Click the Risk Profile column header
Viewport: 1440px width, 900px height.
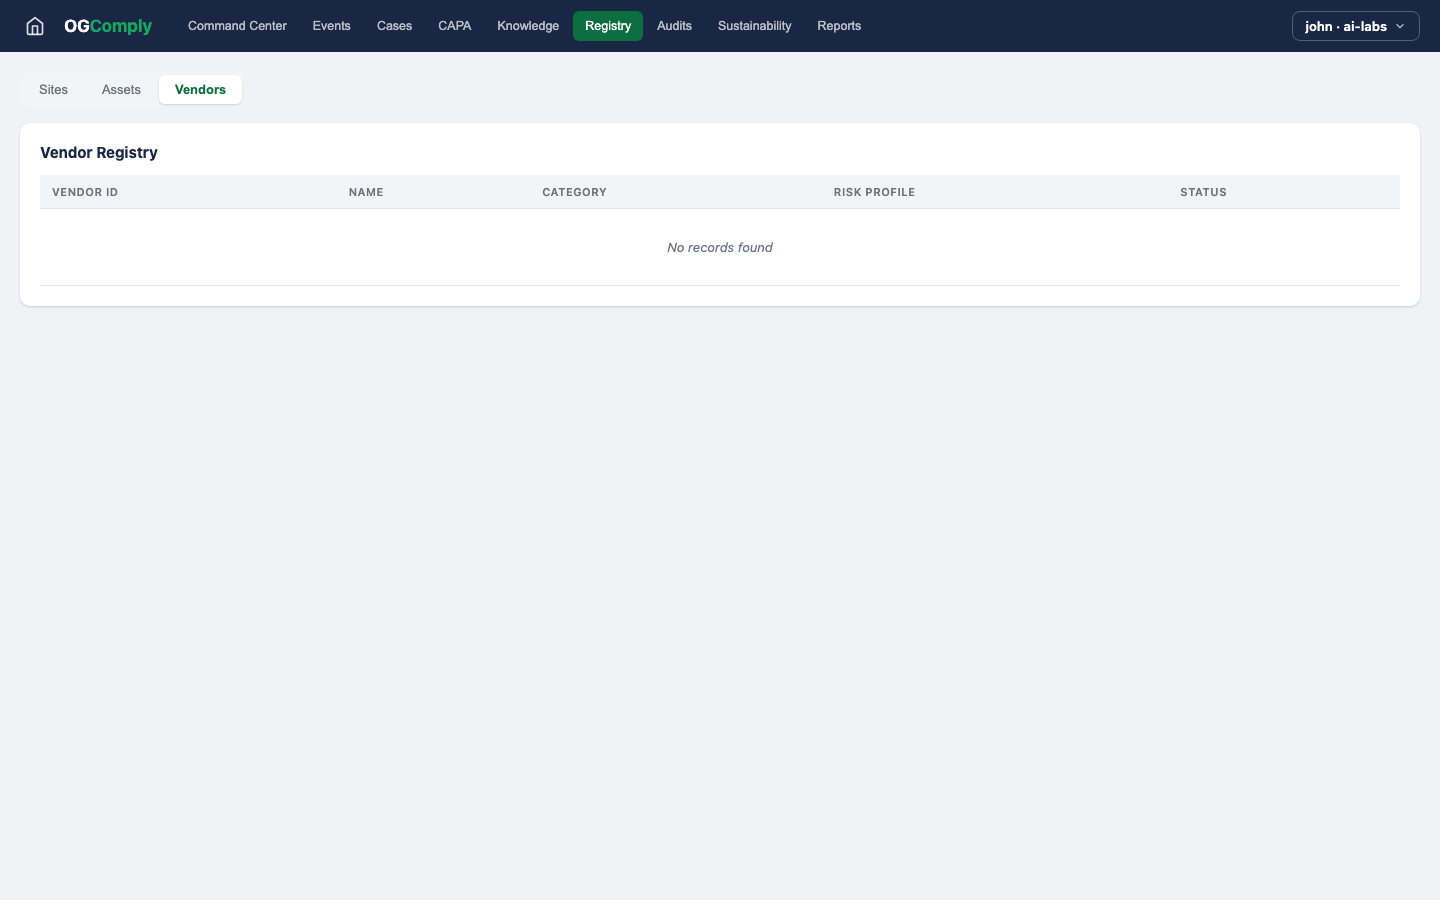click(874, 192)
